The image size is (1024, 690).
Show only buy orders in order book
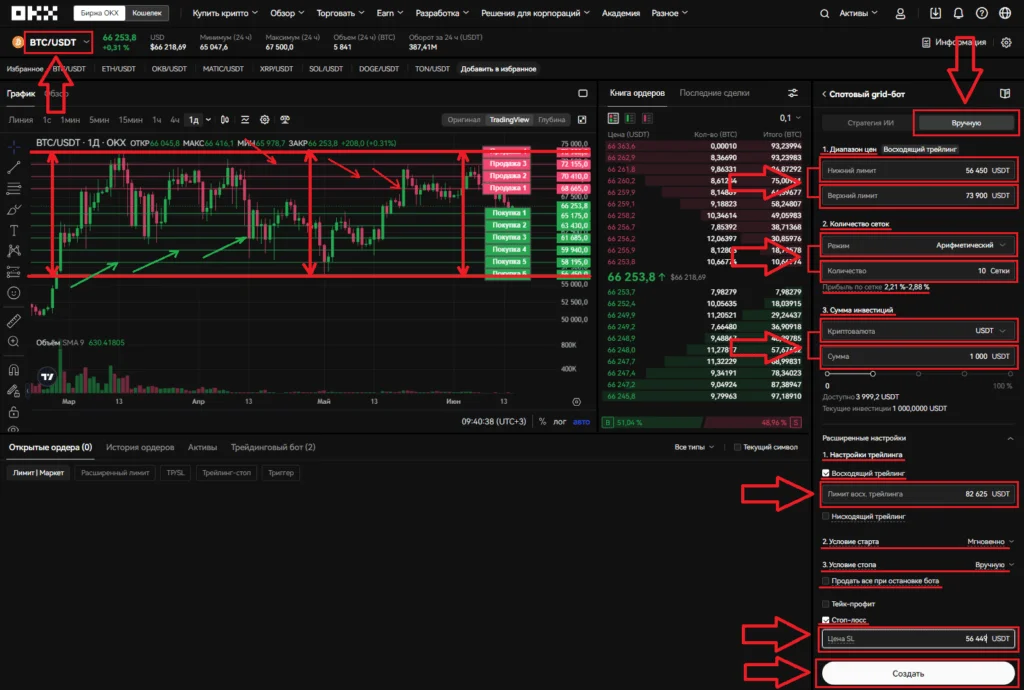630,118
